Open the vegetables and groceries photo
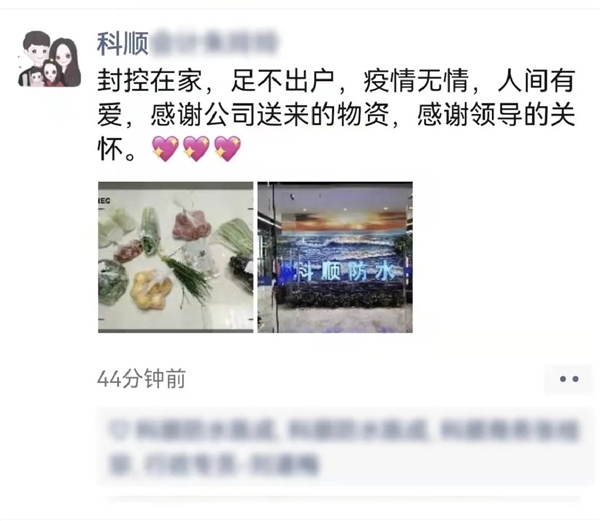Screen dimensions: 600x521 coord(176,257)
